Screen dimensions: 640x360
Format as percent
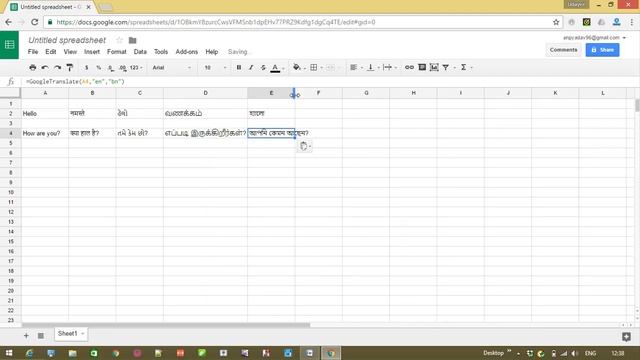(98, 67)
